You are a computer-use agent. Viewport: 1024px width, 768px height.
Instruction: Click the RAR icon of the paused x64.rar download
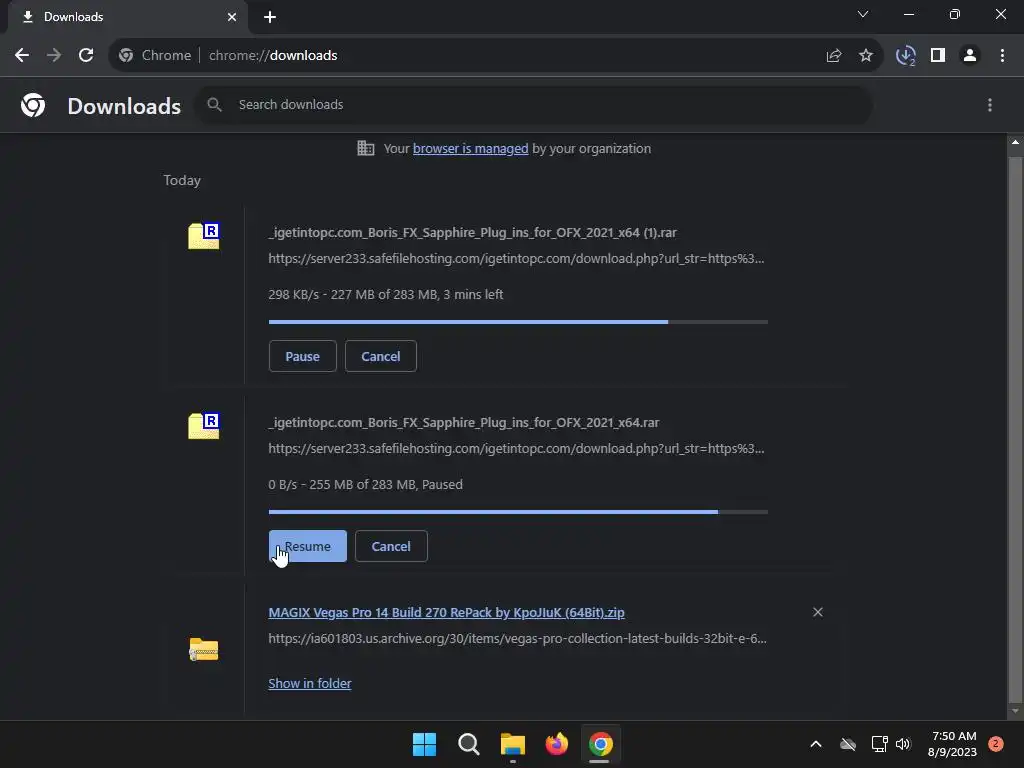pos(204,426)
